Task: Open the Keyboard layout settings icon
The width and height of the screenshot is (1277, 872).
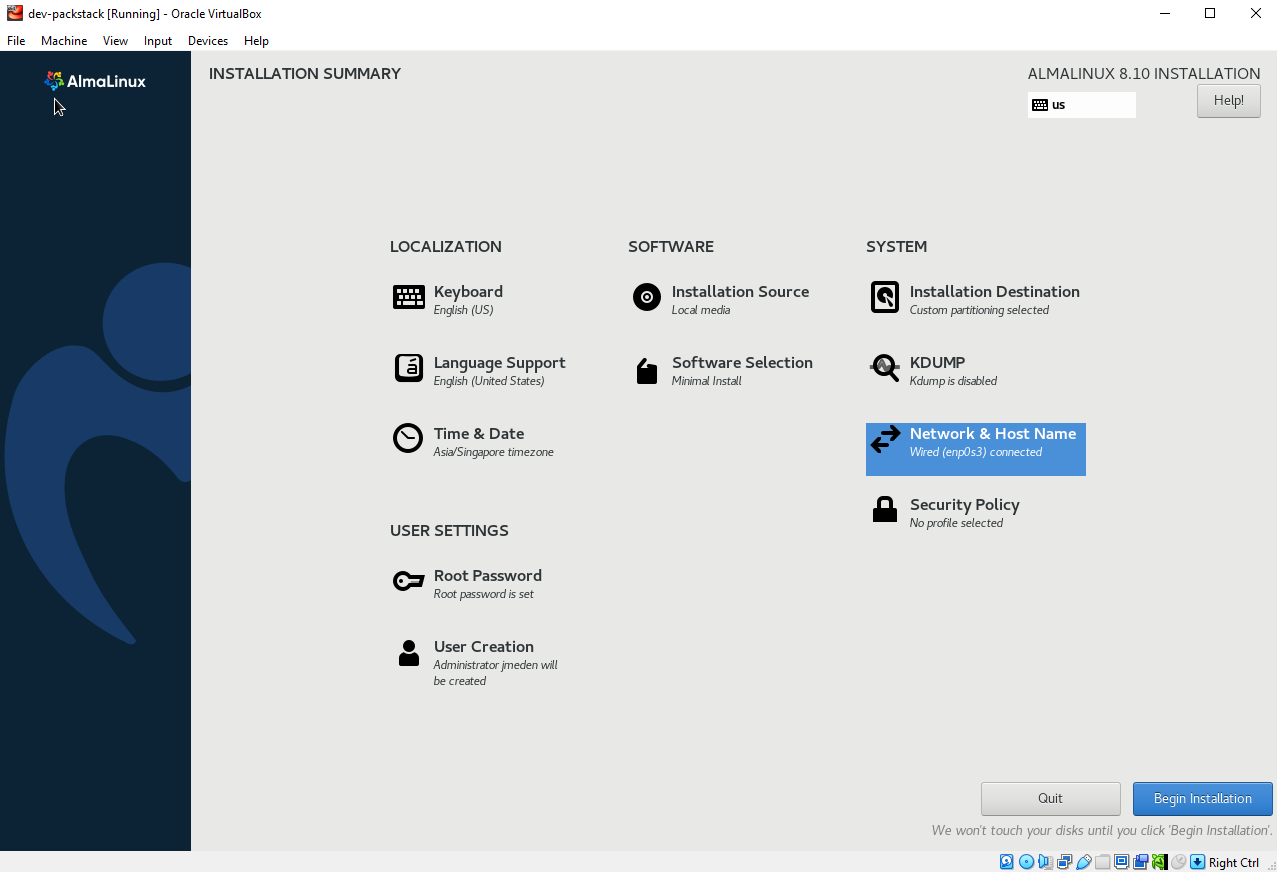Action: (x=408, y=298)
